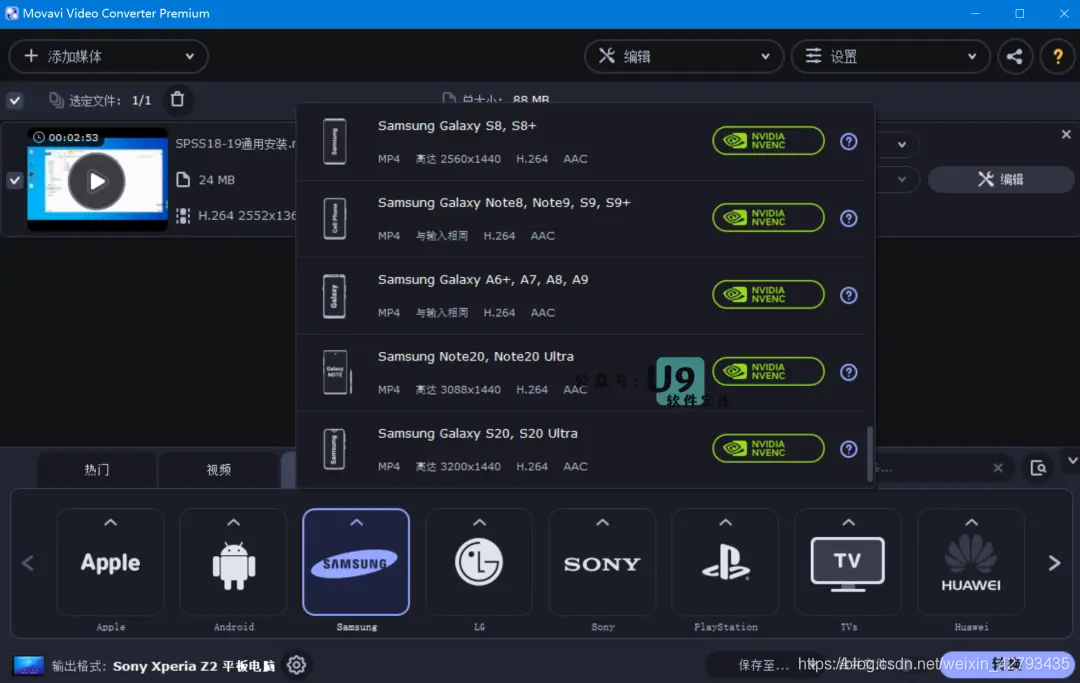
Task: Open the 添加媒体 dropdown
Action: pyautogui.click(x=108, y=56)
